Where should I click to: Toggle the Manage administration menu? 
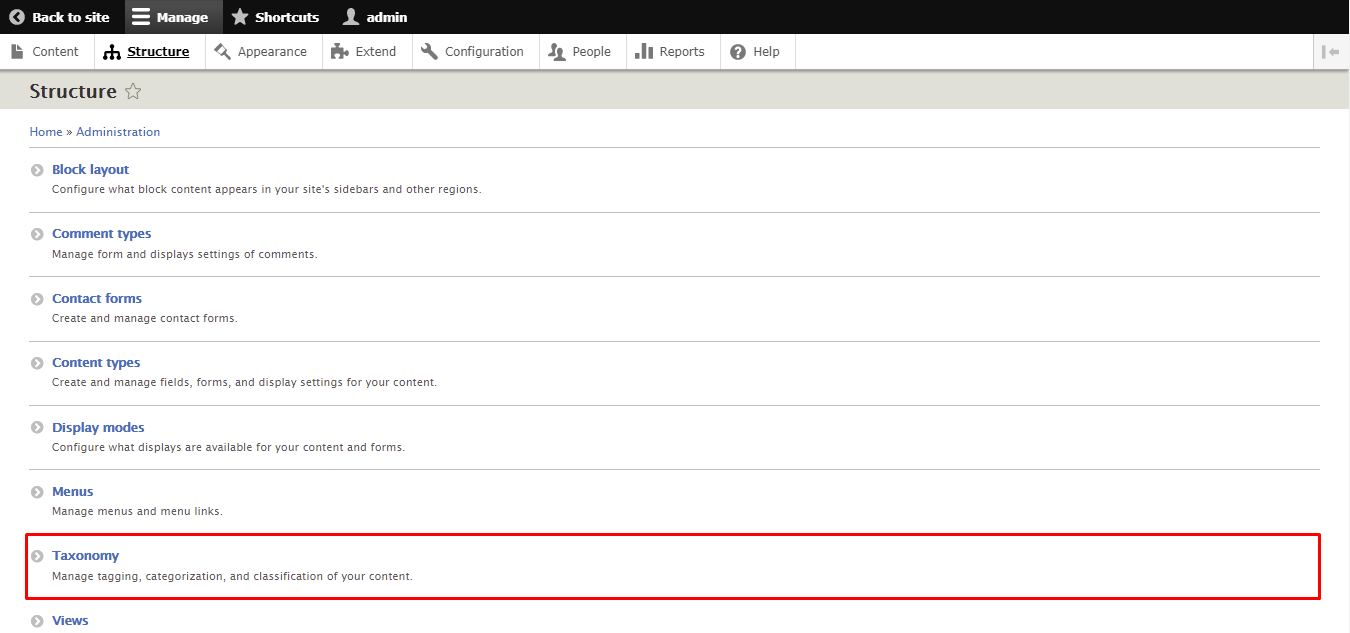pyautogui.click(x=172, y=16)
